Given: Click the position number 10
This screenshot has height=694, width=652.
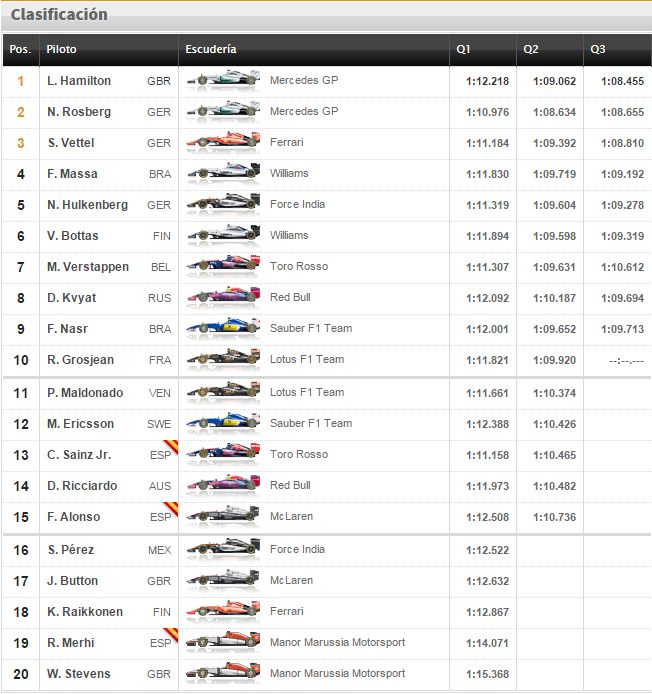Looking at the screenshot, I should [x=21, y=360].
